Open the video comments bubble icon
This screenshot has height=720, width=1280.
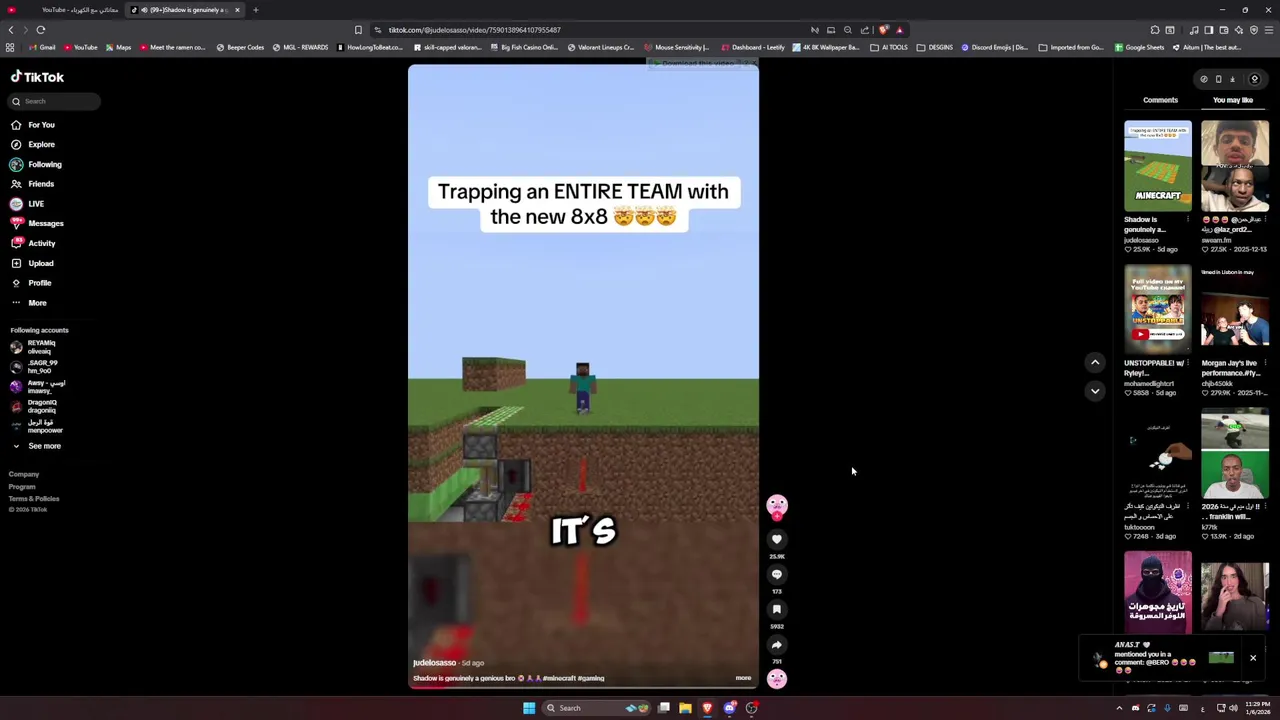coord(777,574)
